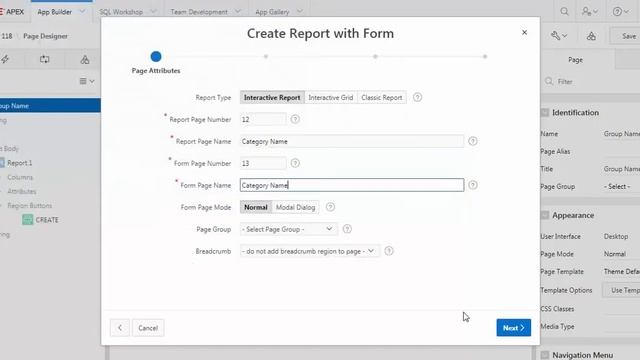
Task: Click the Form Page Number field
Action: (x=263, y=163)
